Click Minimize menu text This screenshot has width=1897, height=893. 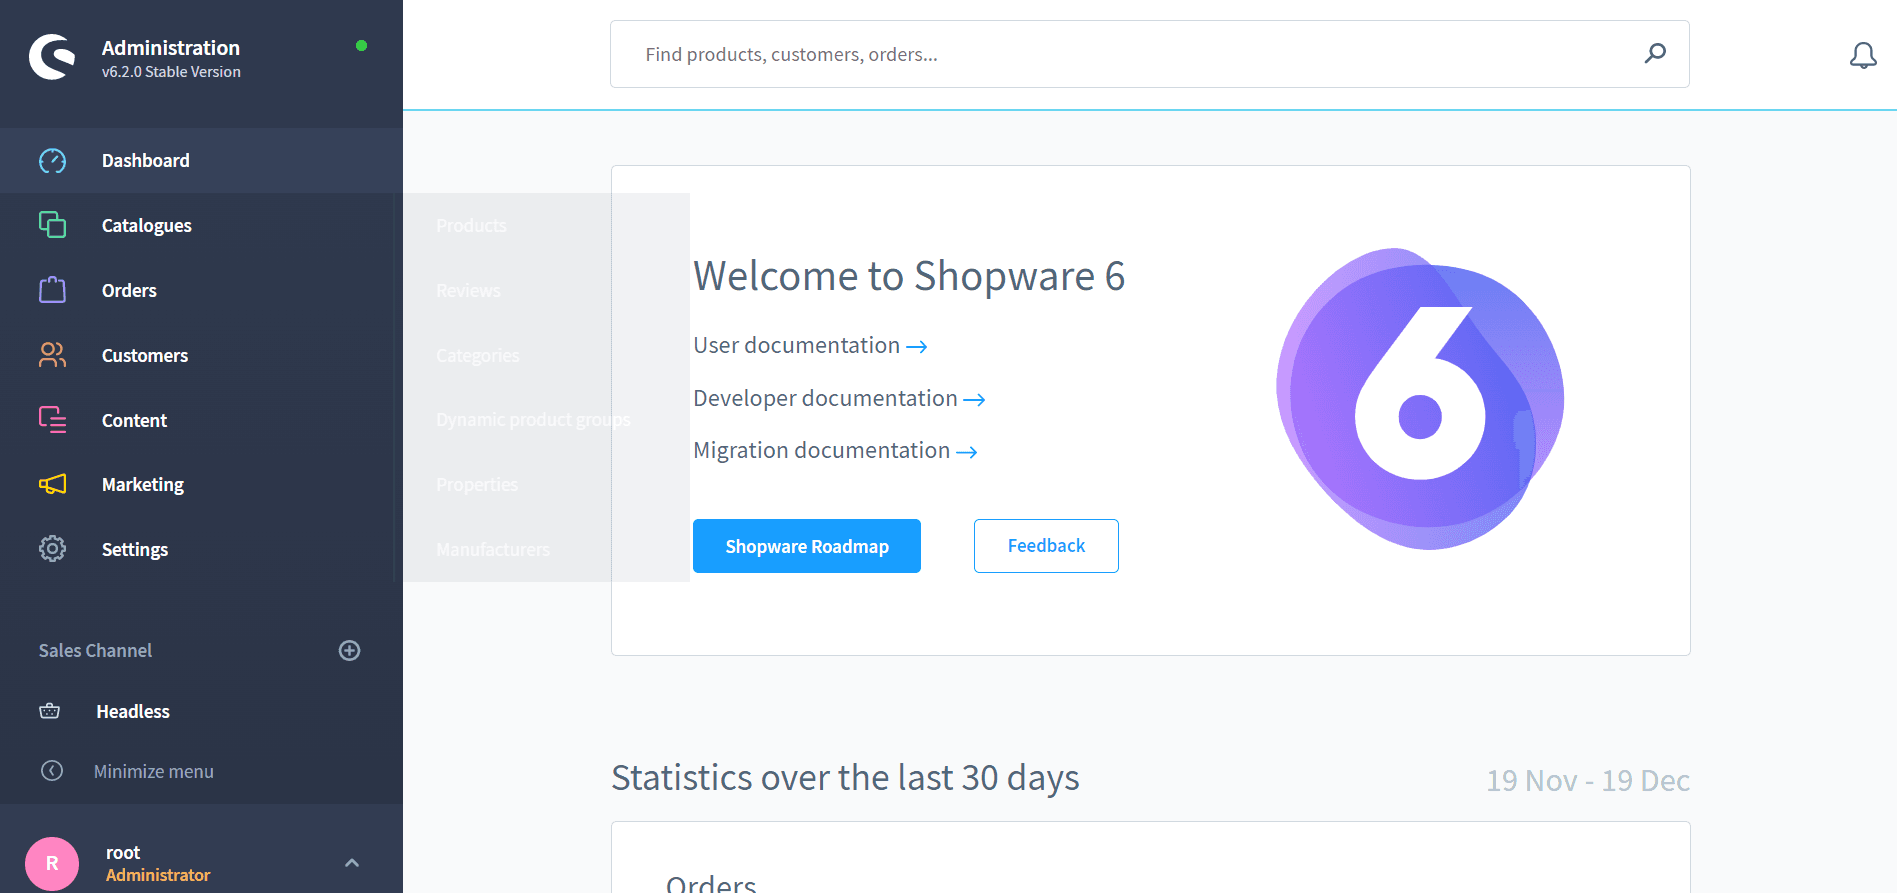(154, 771)
